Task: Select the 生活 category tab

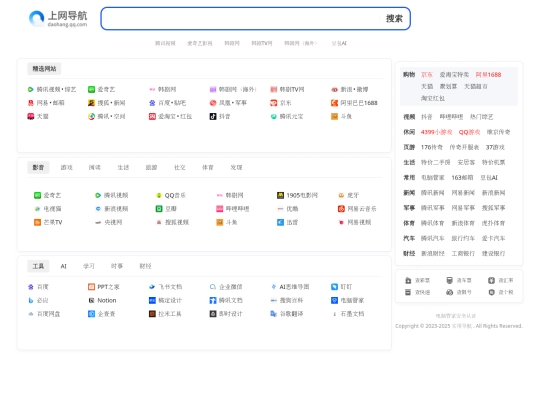Action: pyautogui.click(x=123, y=168)
